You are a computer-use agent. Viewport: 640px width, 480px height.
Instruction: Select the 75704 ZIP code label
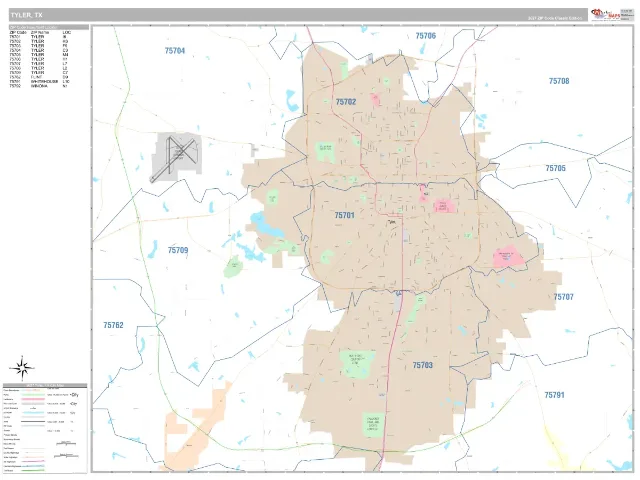175,51
